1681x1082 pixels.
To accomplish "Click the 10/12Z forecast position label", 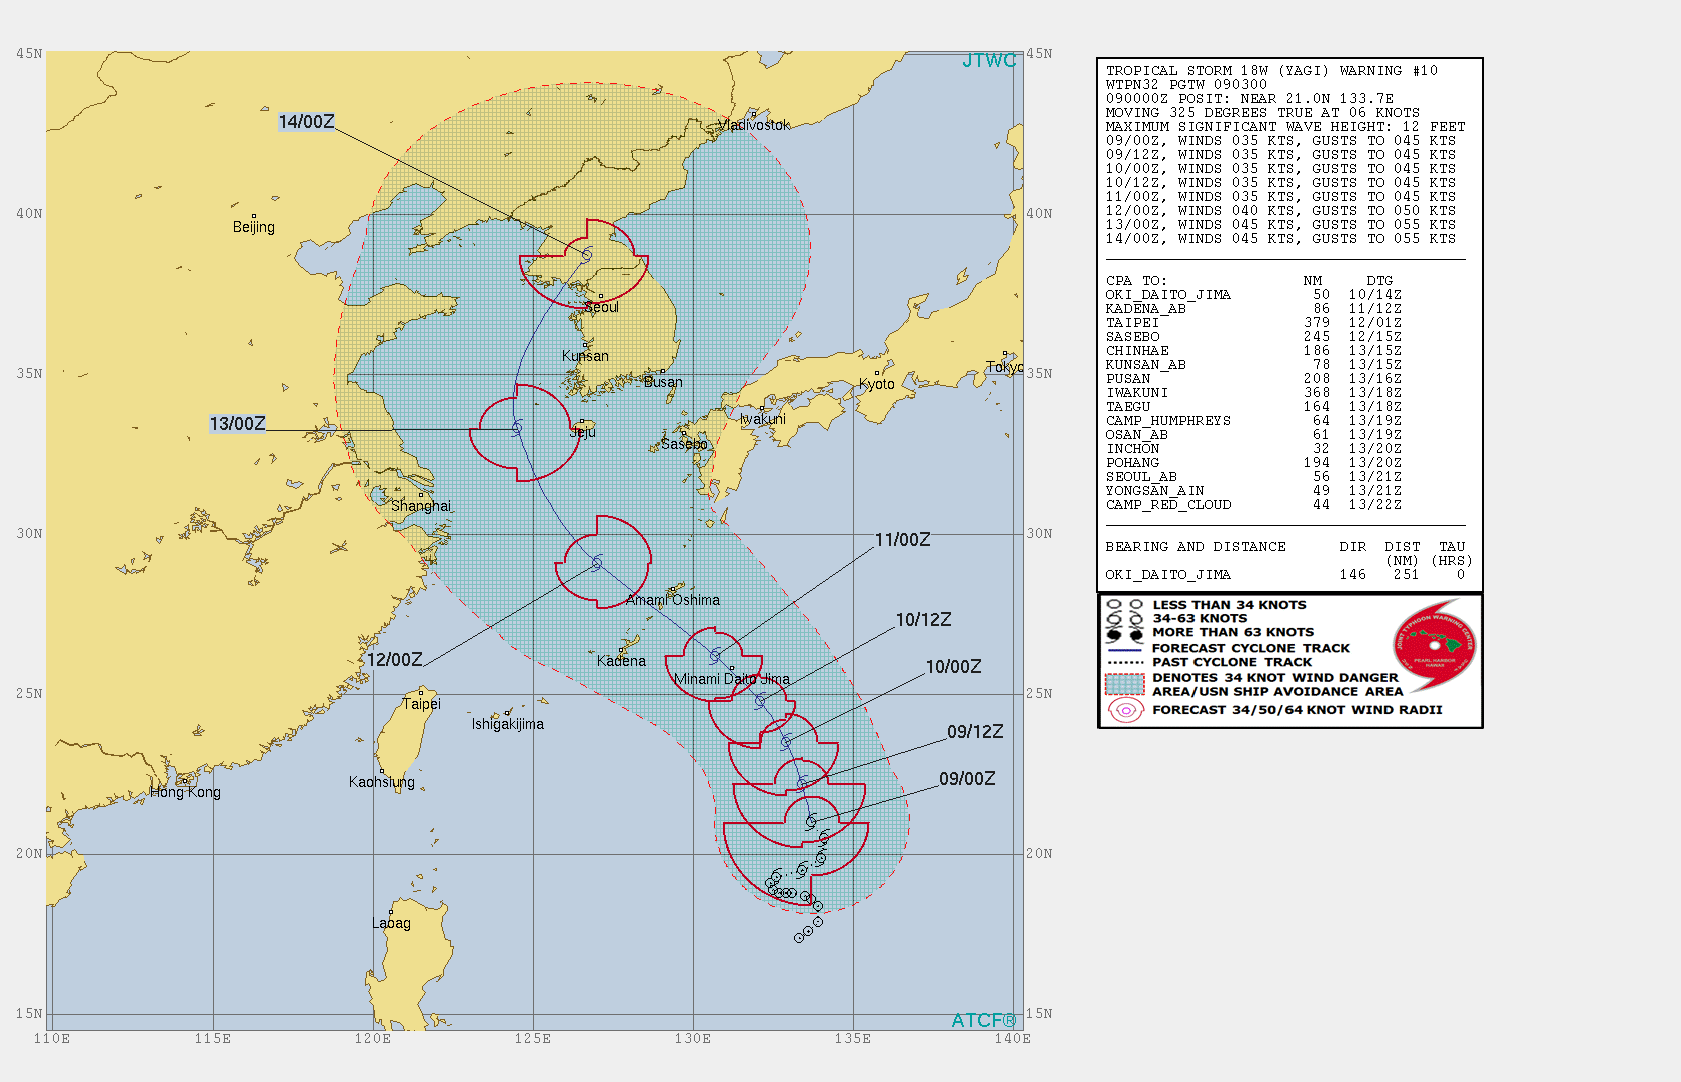I will pyautogui.click(x=923, y=620).
